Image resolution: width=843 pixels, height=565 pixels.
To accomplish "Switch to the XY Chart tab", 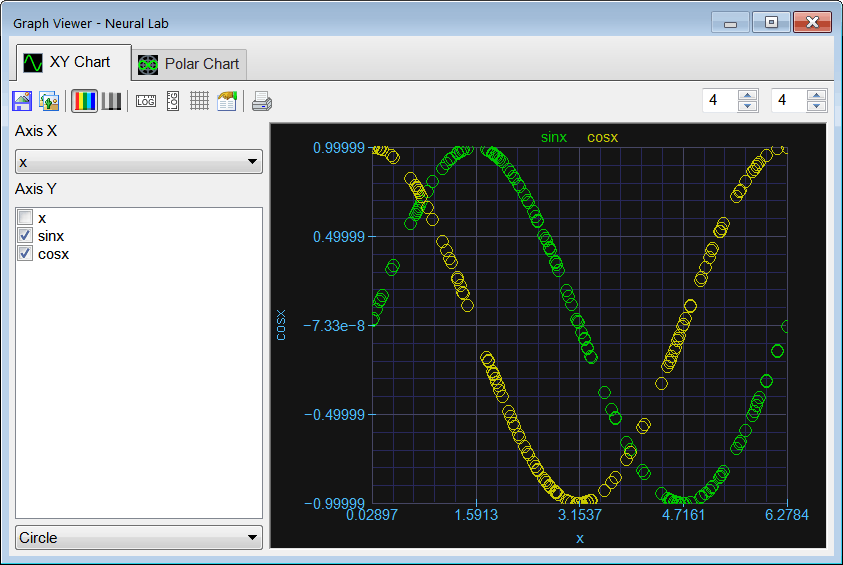I will point(74,62).
